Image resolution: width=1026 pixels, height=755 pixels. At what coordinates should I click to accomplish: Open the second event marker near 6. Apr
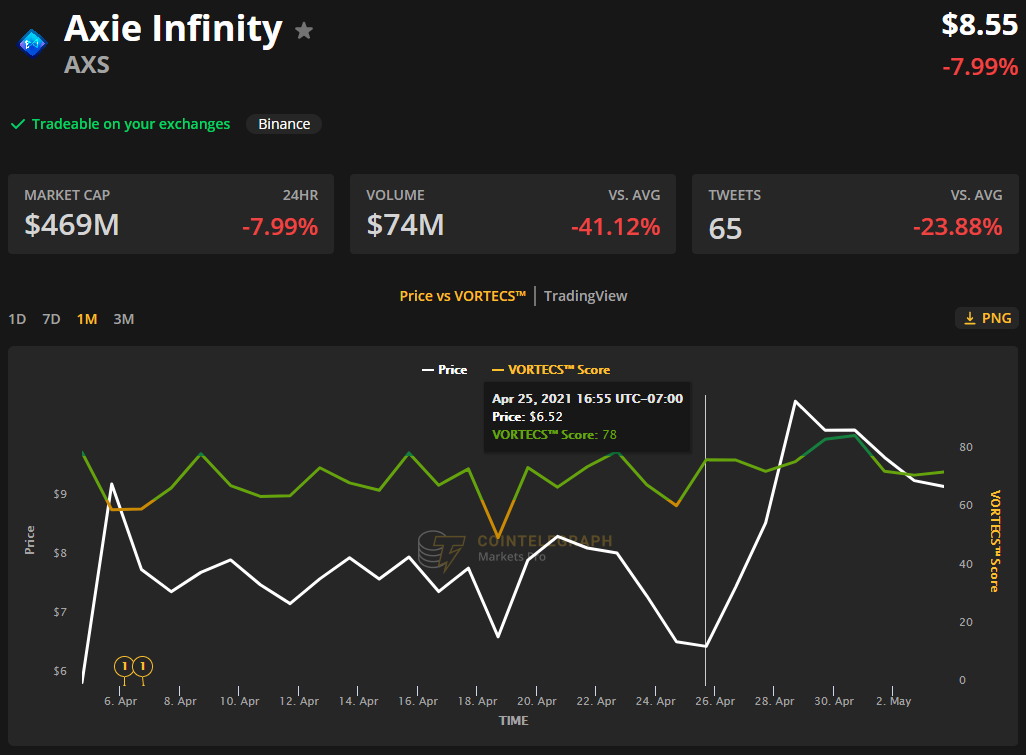(143, 666)
